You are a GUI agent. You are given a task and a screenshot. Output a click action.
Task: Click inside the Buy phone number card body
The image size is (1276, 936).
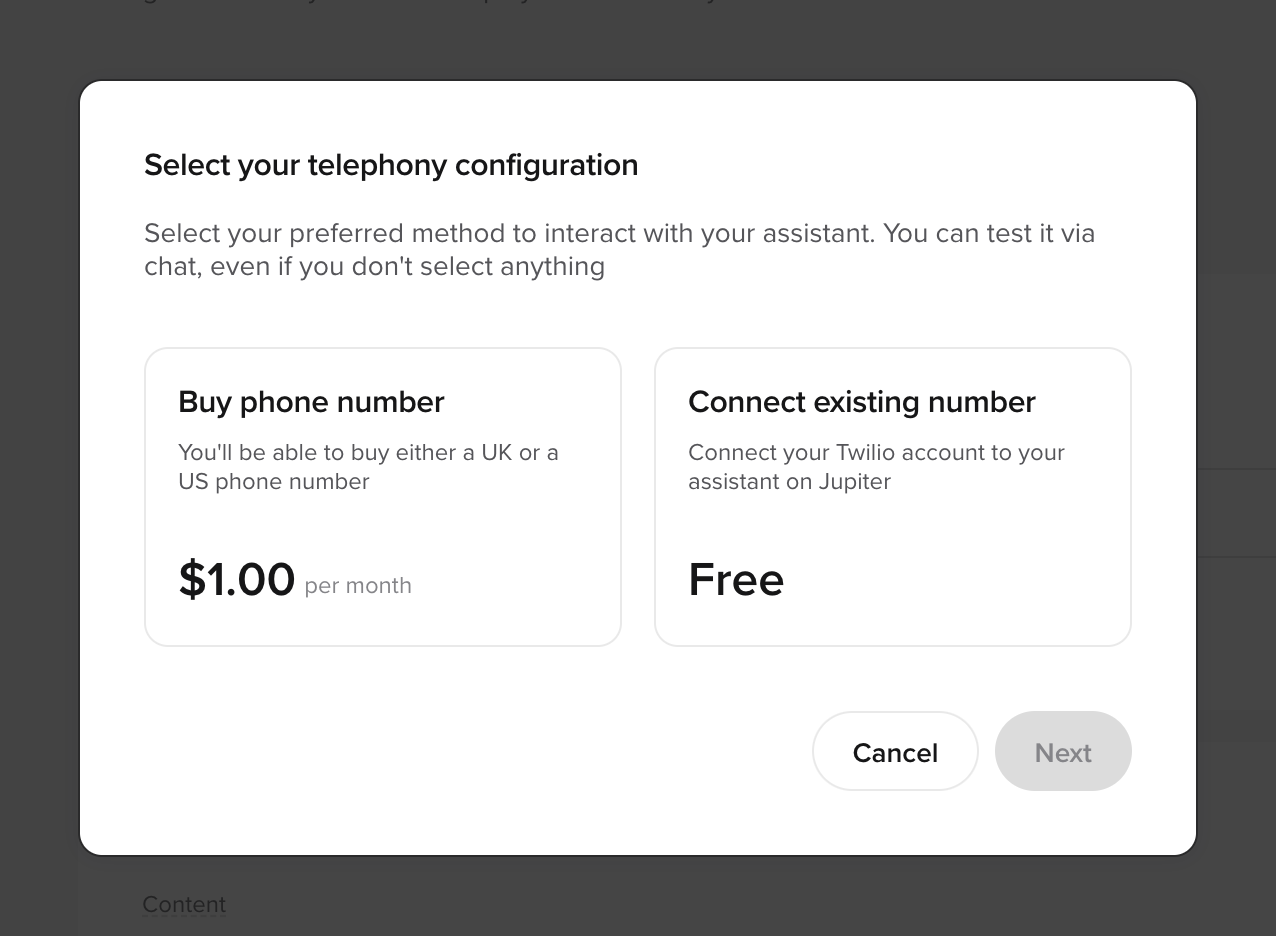tap(383, 530)
